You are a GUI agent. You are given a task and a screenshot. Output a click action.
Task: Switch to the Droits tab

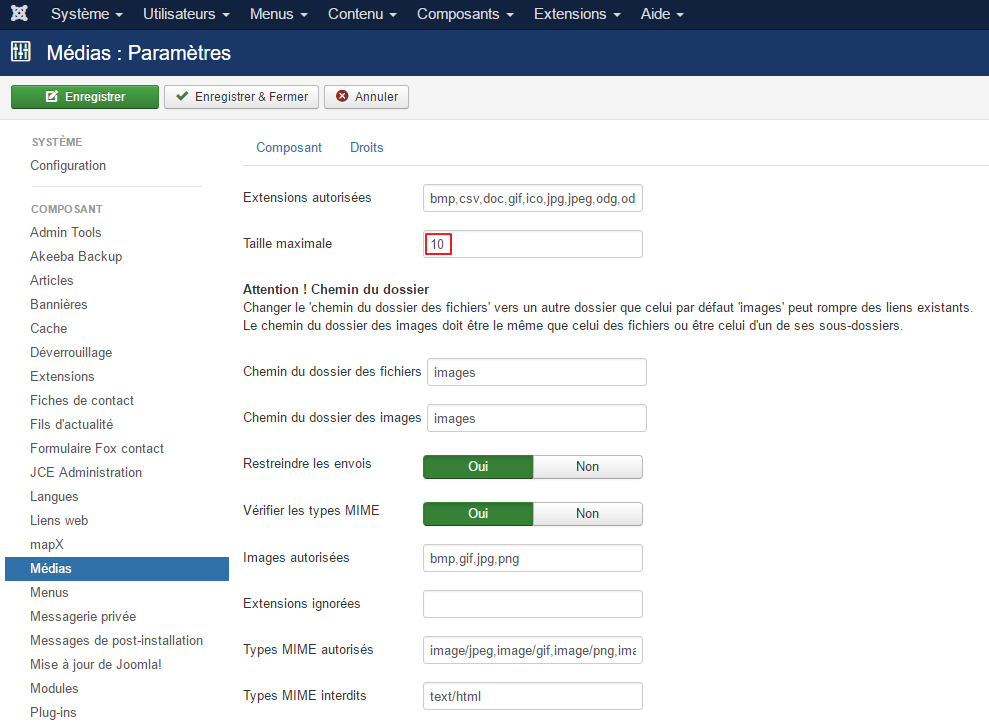tap(366, 147)
